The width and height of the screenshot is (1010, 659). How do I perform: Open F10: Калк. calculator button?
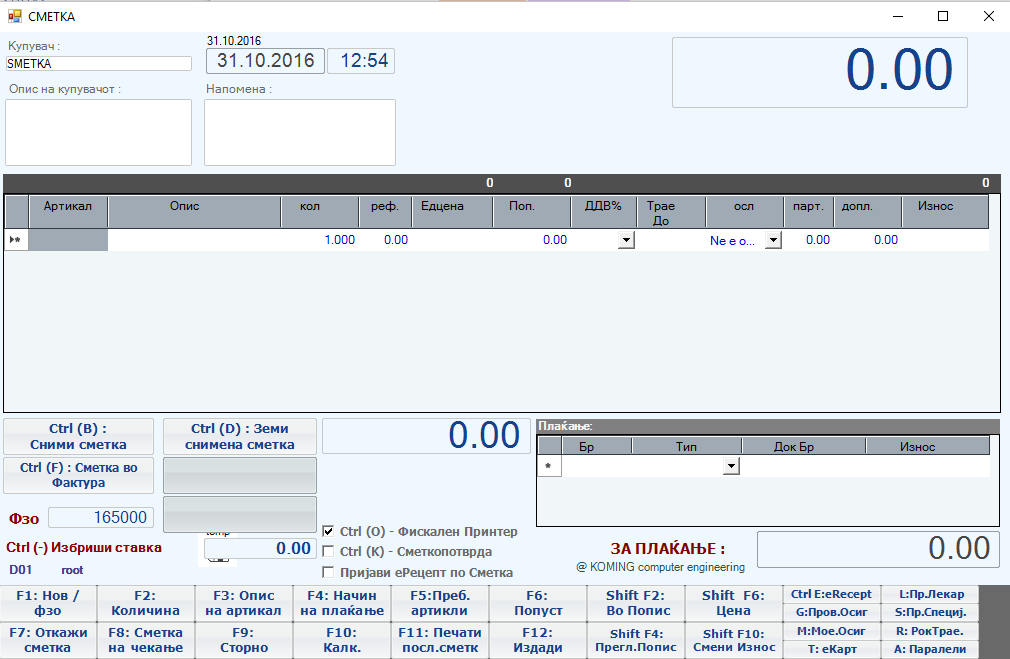point(342,640)
